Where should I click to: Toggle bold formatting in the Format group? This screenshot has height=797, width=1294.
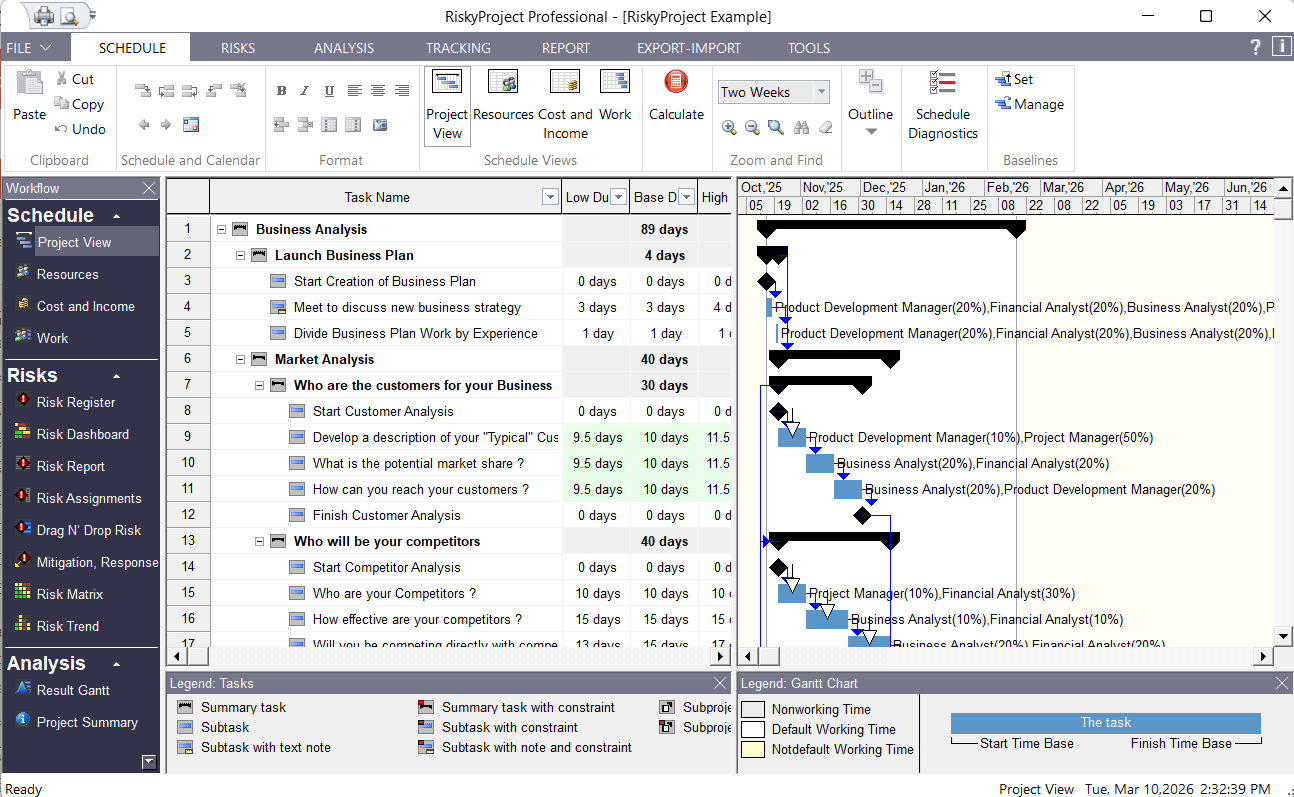281,90
